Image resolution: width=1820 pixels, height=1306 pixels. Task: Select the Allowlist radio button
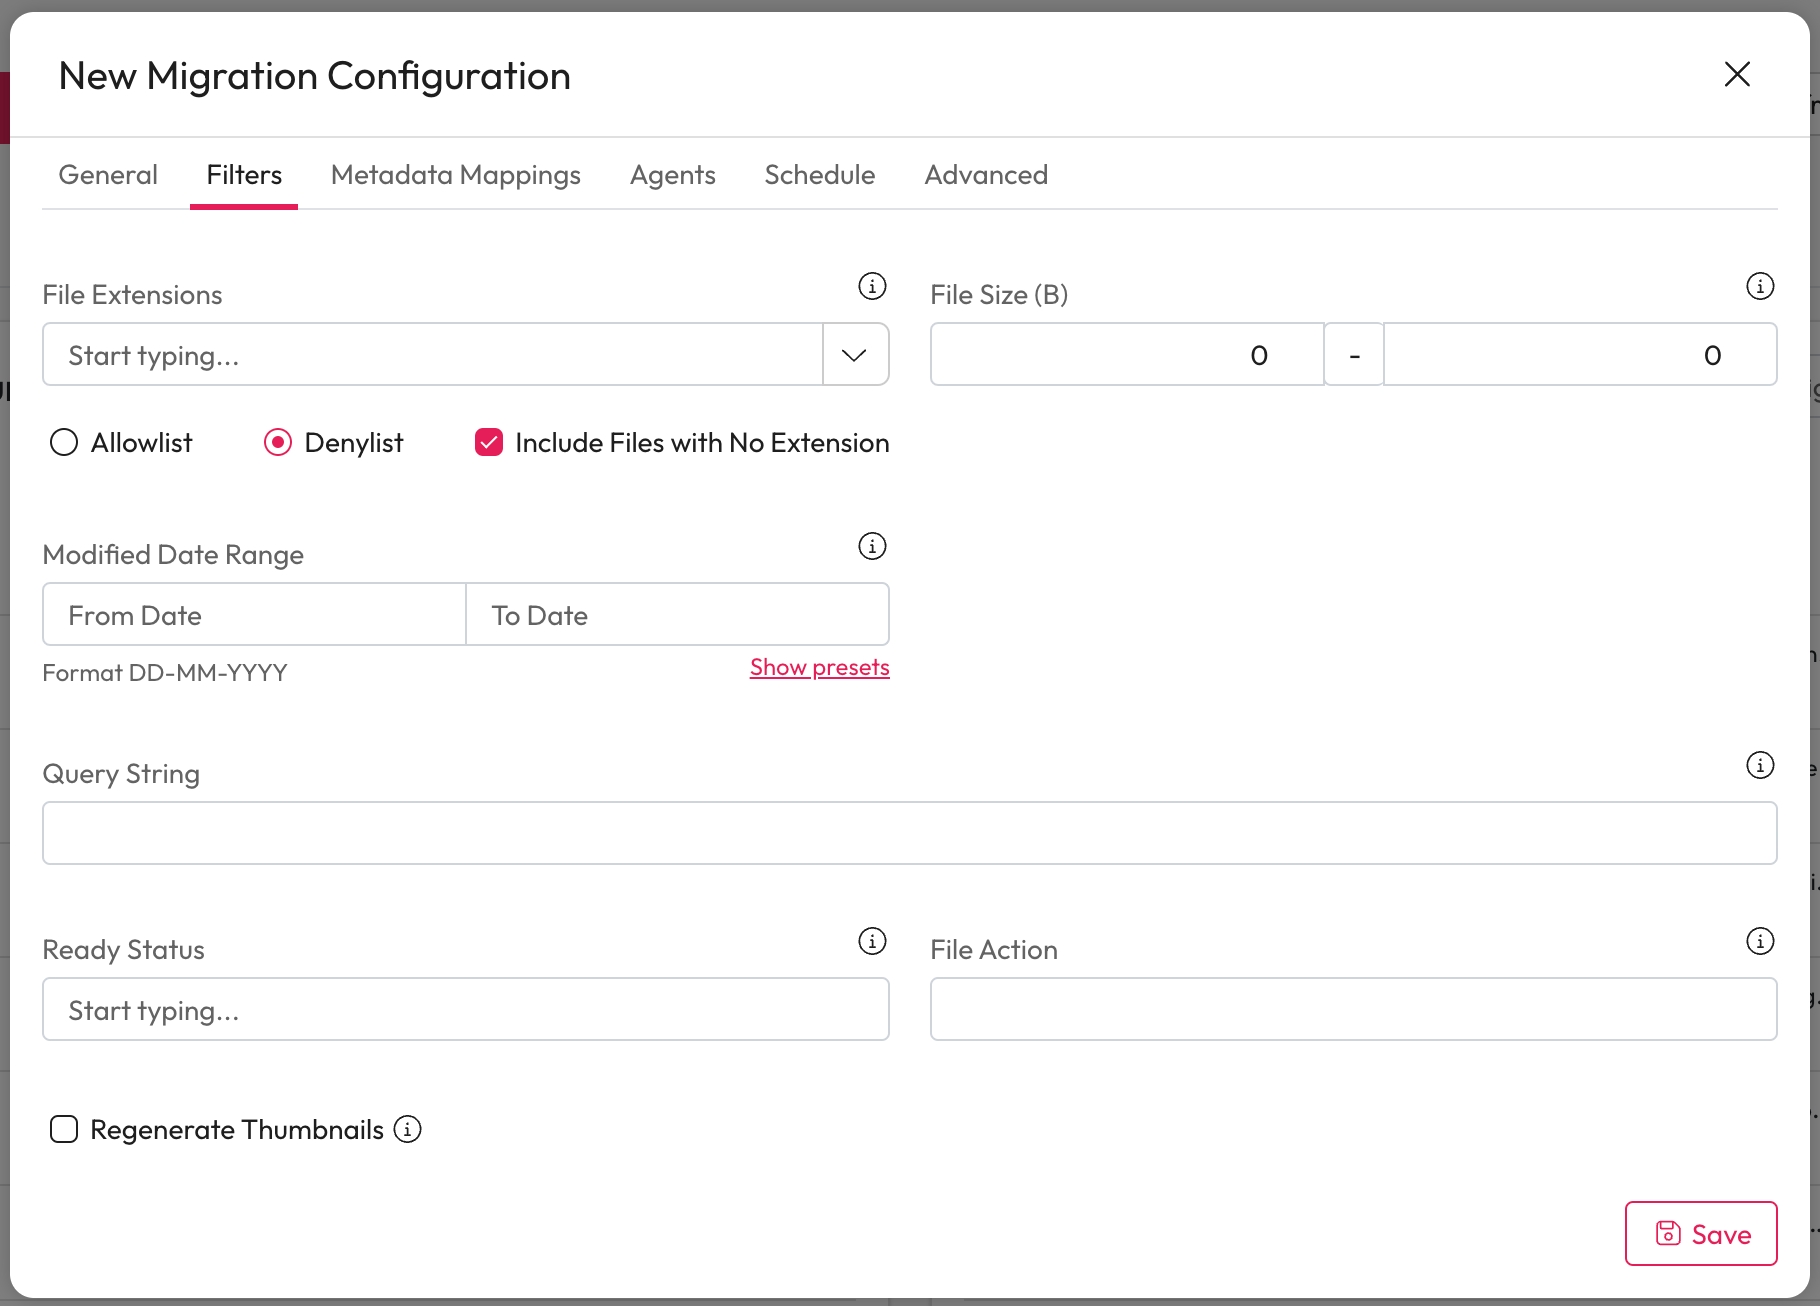64,442
